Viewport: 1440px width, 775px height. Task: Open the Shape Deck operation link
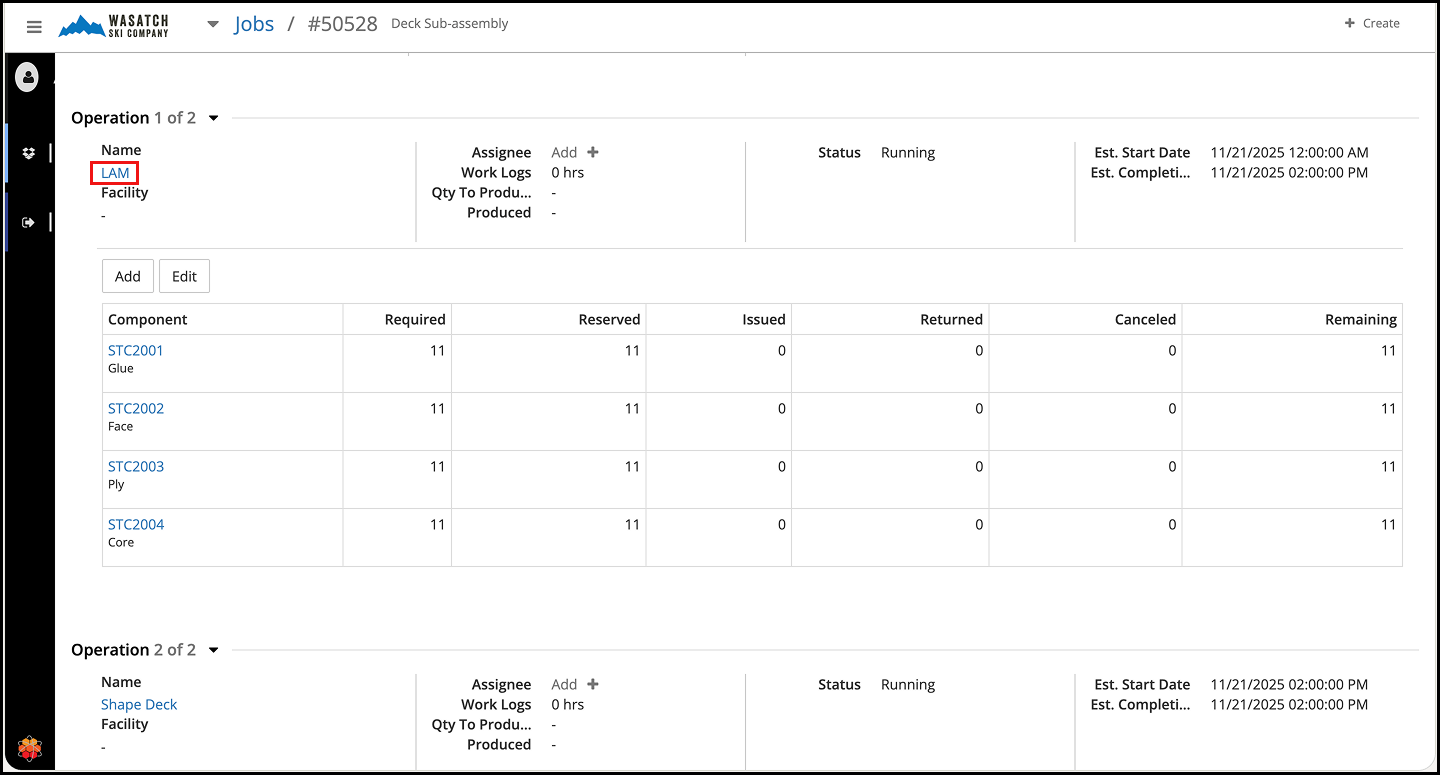(x=139, y=704)
